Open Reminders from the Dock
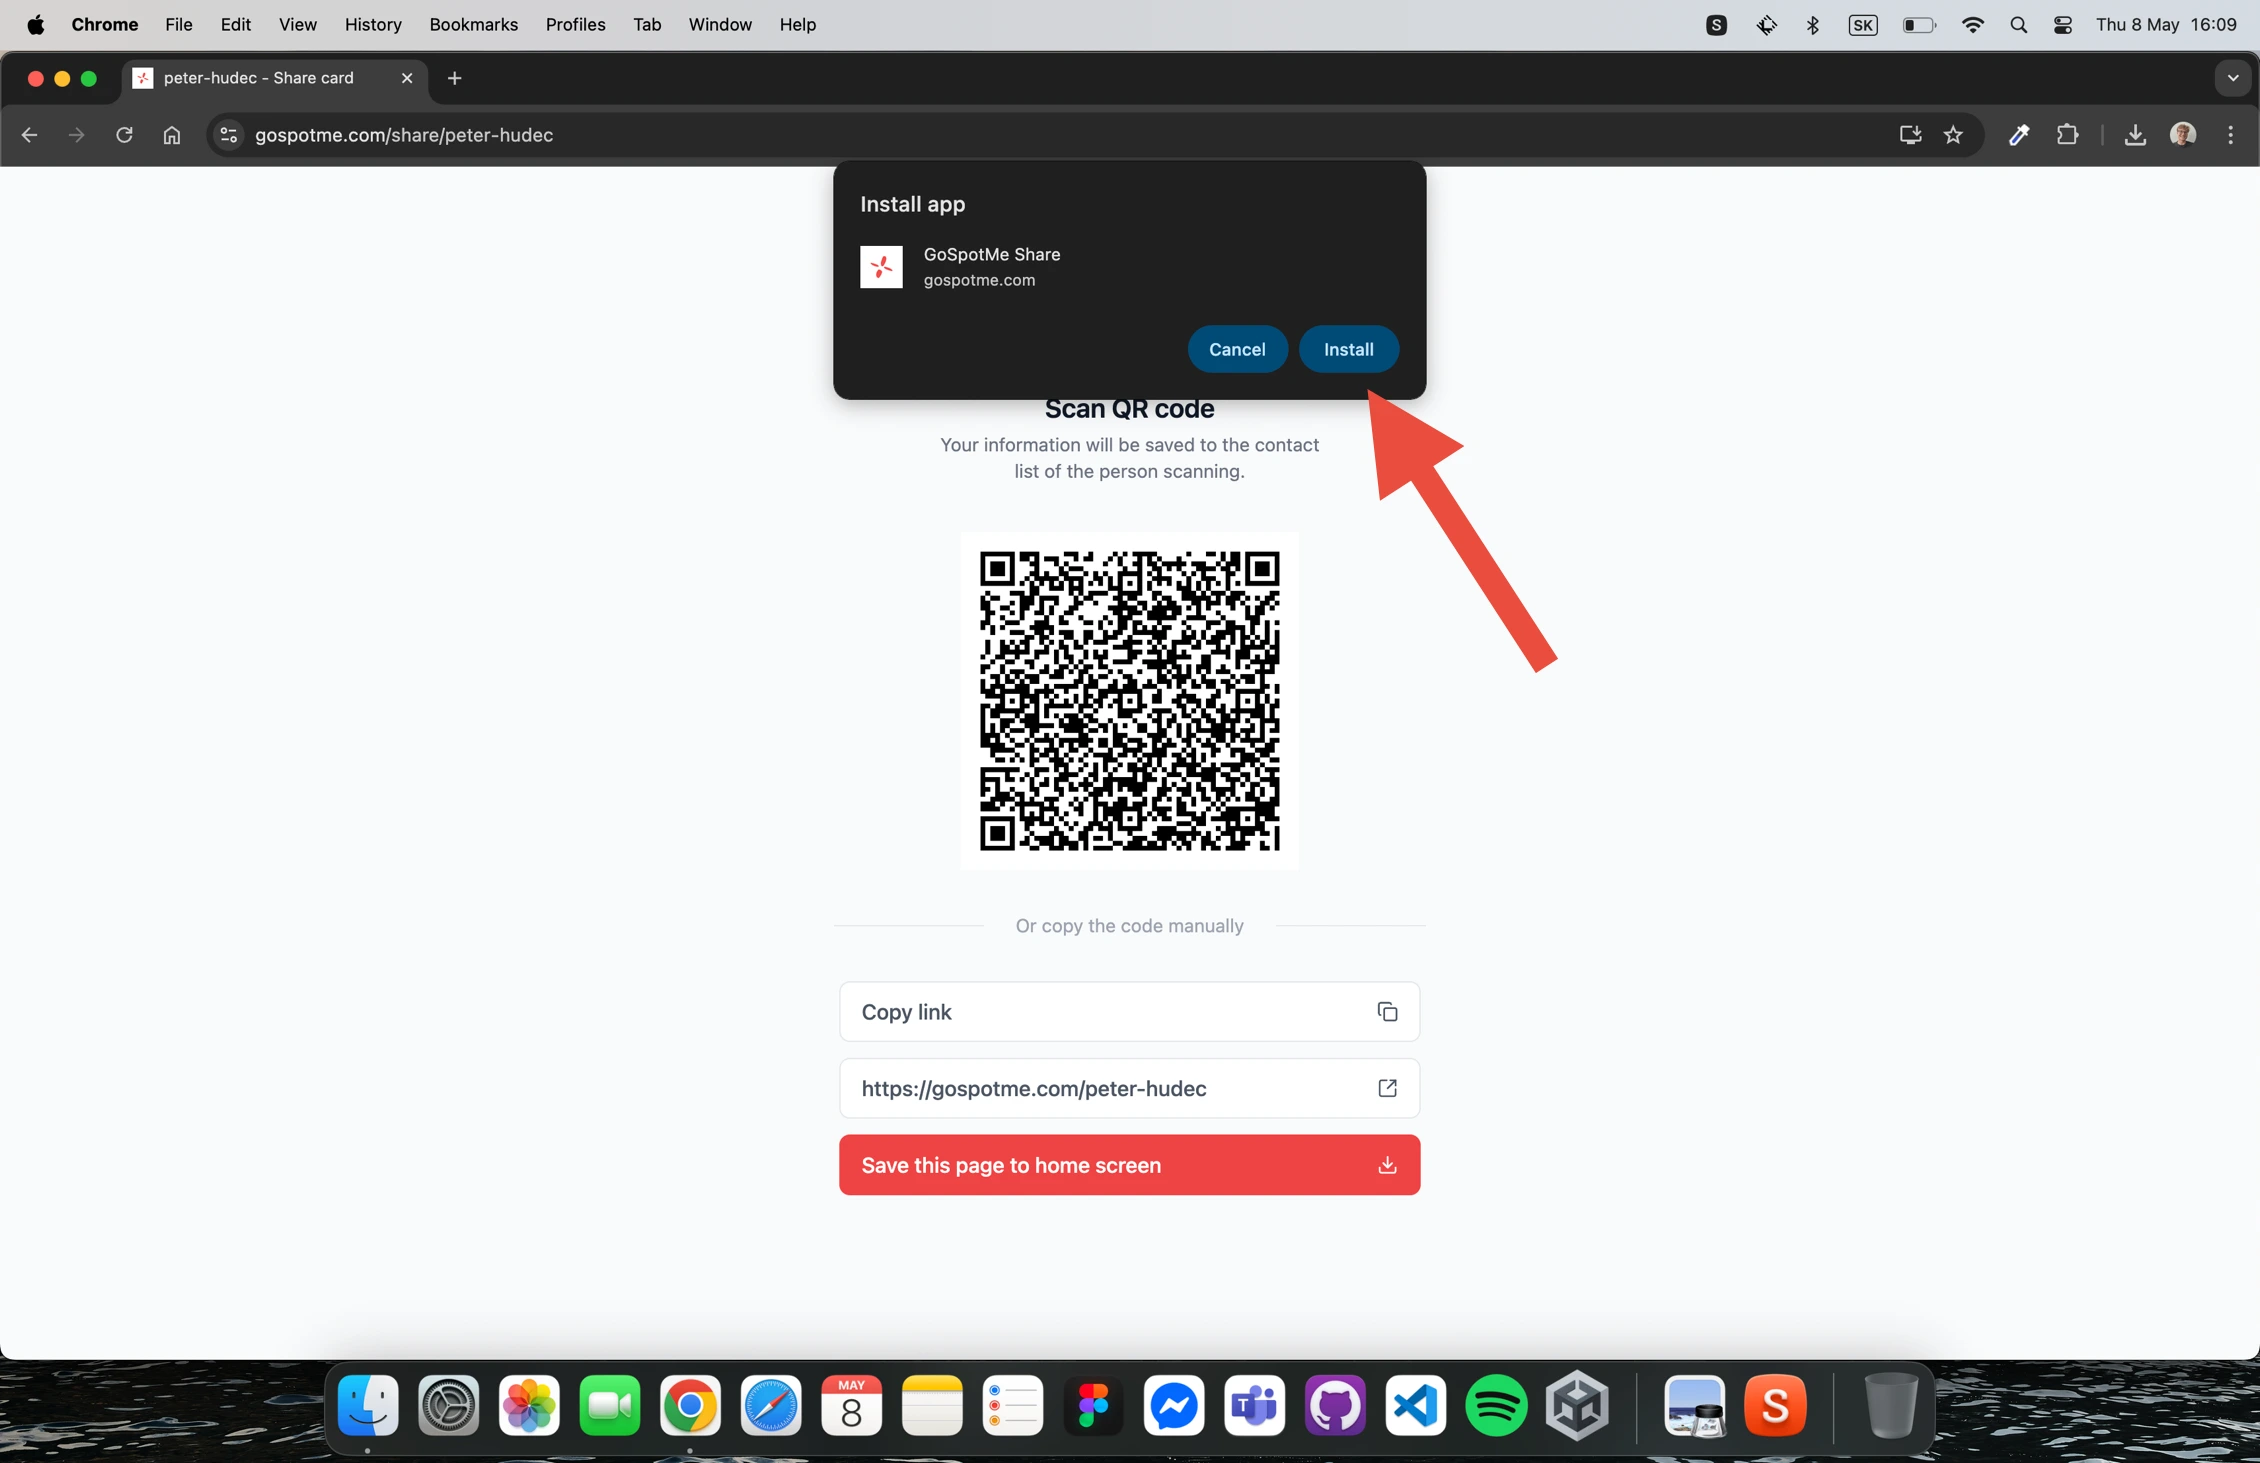The width and height of the screenshot is (2260, 1463). [1012, 1405]
